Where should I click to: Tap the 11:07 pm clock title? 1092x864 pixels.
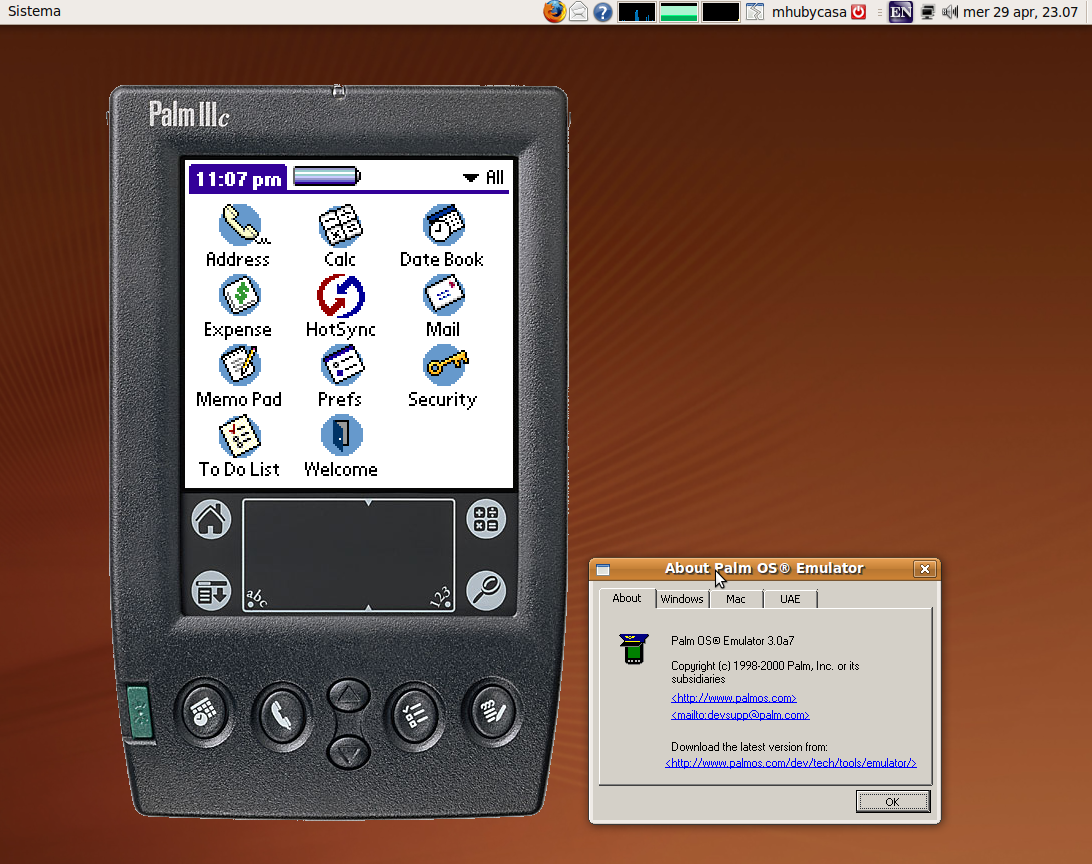tap(237, 179)
